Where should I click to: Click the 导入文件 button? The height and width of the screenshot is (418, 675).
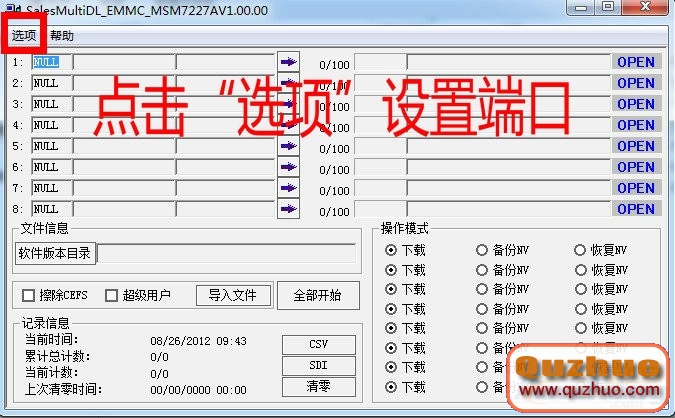point(233,295)
